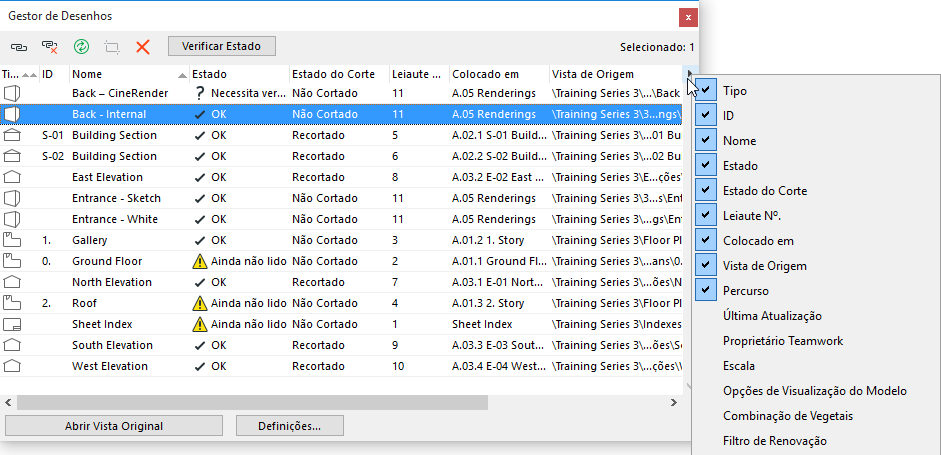This screenshot has width=941, height=455.
Task: Uncheck the Estado column checkbox
Action: [706, 166]
